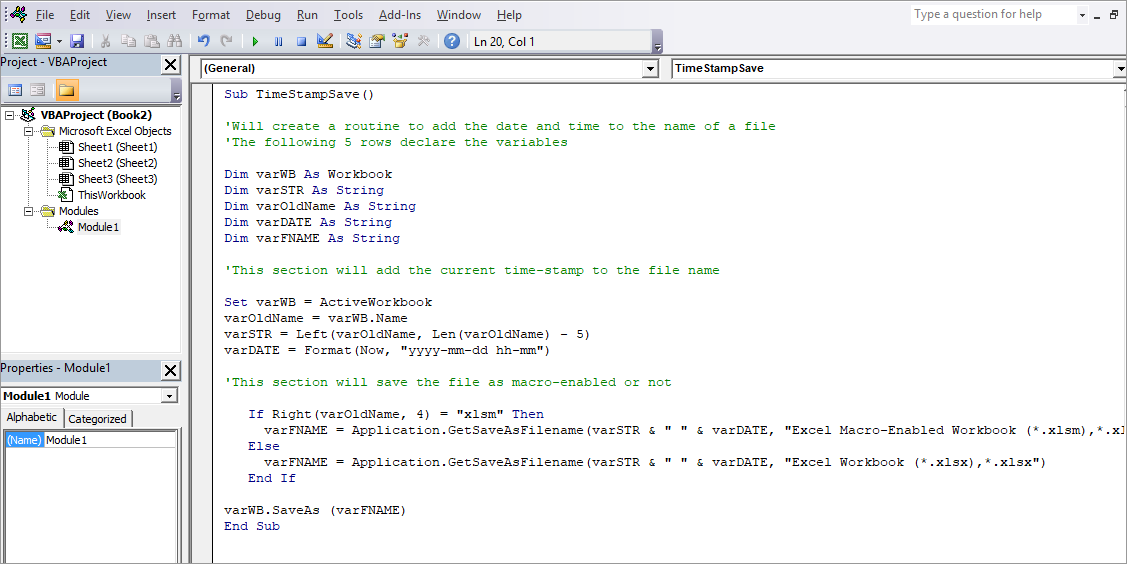Save the project with floppy disk icon
The width and height of the screenshot is (1127, 564).
(77, 41)
